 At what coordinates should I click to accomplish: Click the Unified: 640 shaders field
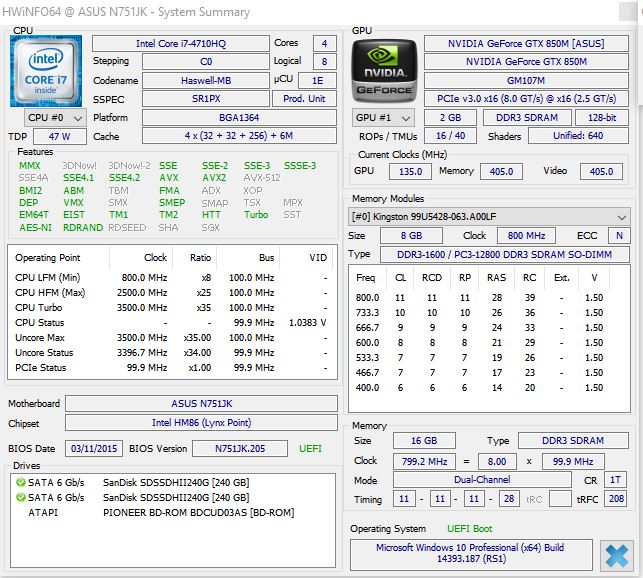point(578,136)
